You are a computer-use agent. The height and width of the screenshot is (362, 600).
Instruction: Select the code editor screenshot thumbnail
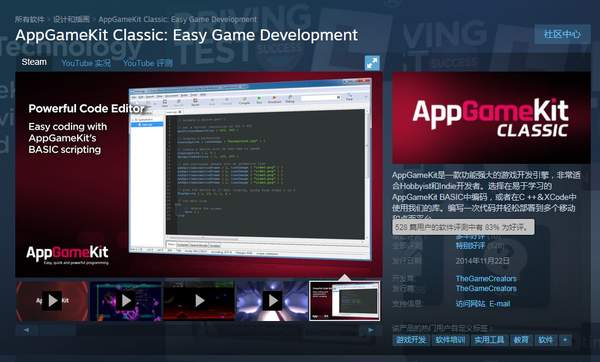tap(344, 301)
